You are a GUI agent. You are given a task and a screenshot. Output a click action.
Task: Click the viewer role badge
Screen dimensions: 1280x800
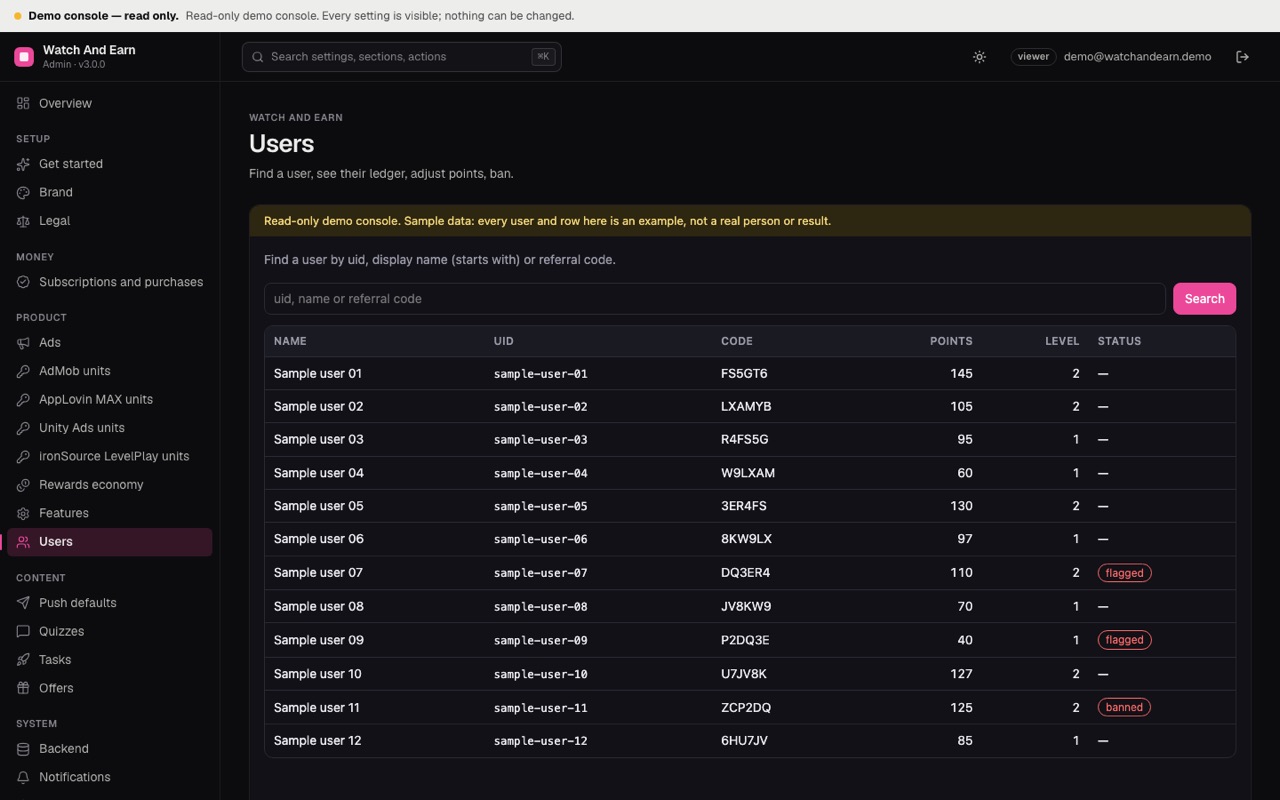[1033, 57]
